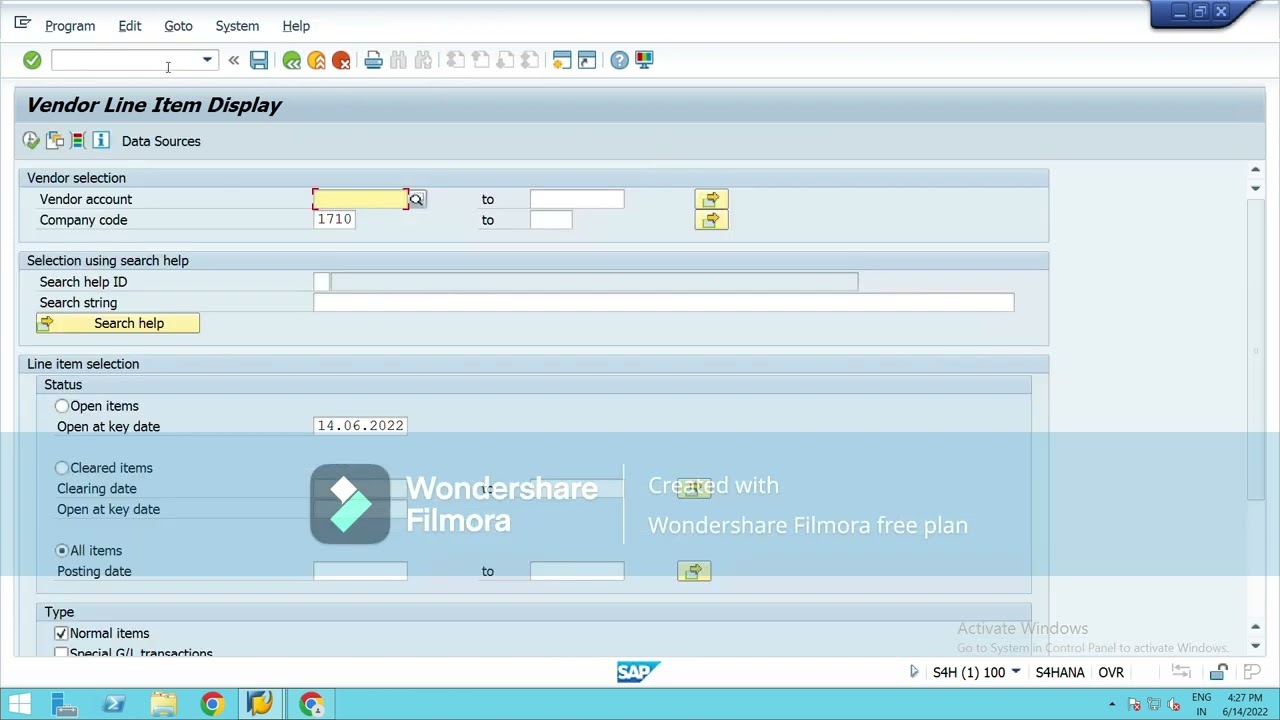Select the Open items radio button

point(62,406)
